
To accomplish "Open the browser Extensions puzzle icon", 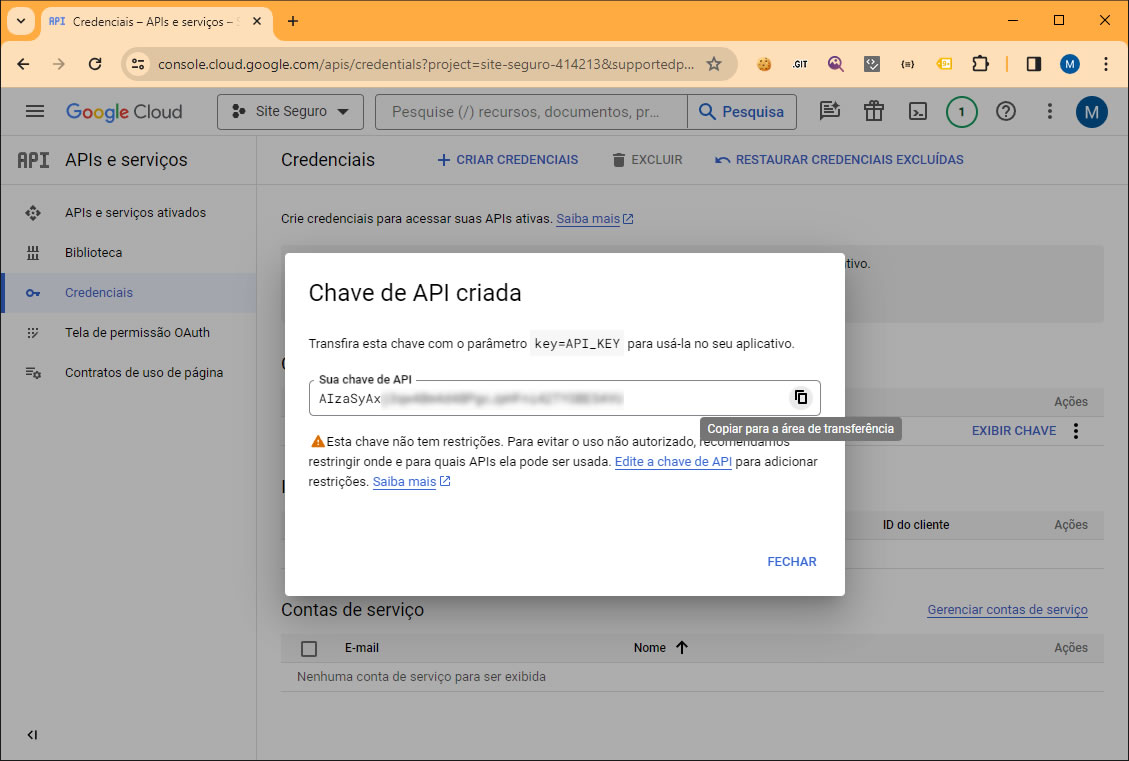I will 980,64.
